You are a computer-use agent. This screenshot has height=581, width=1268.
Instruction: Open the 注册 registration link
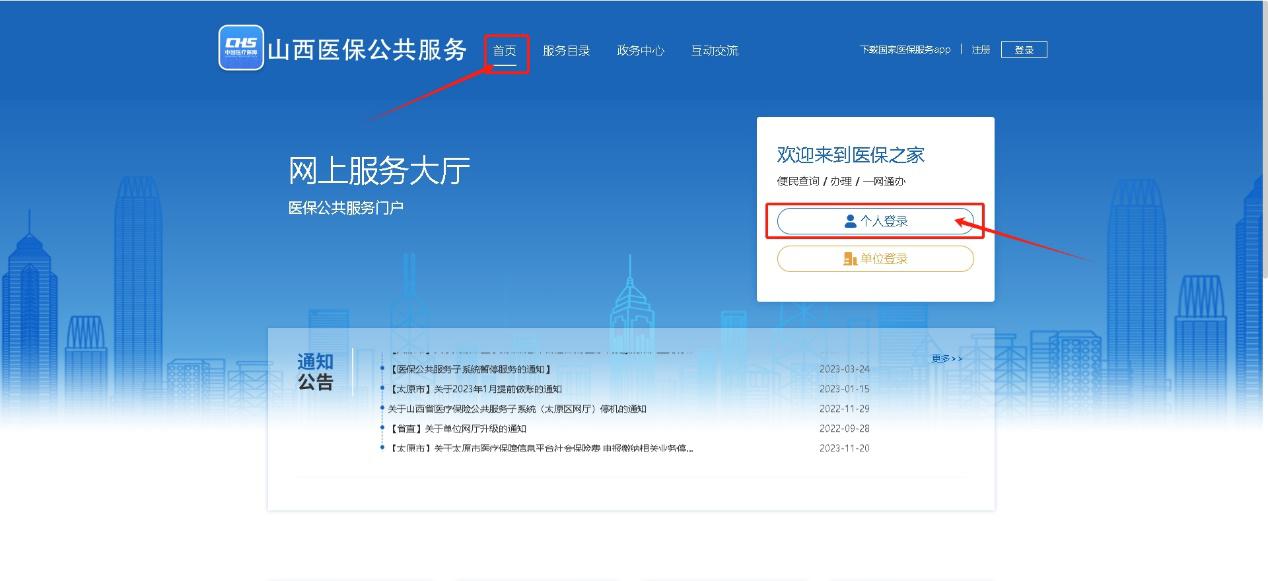point(979,48)
